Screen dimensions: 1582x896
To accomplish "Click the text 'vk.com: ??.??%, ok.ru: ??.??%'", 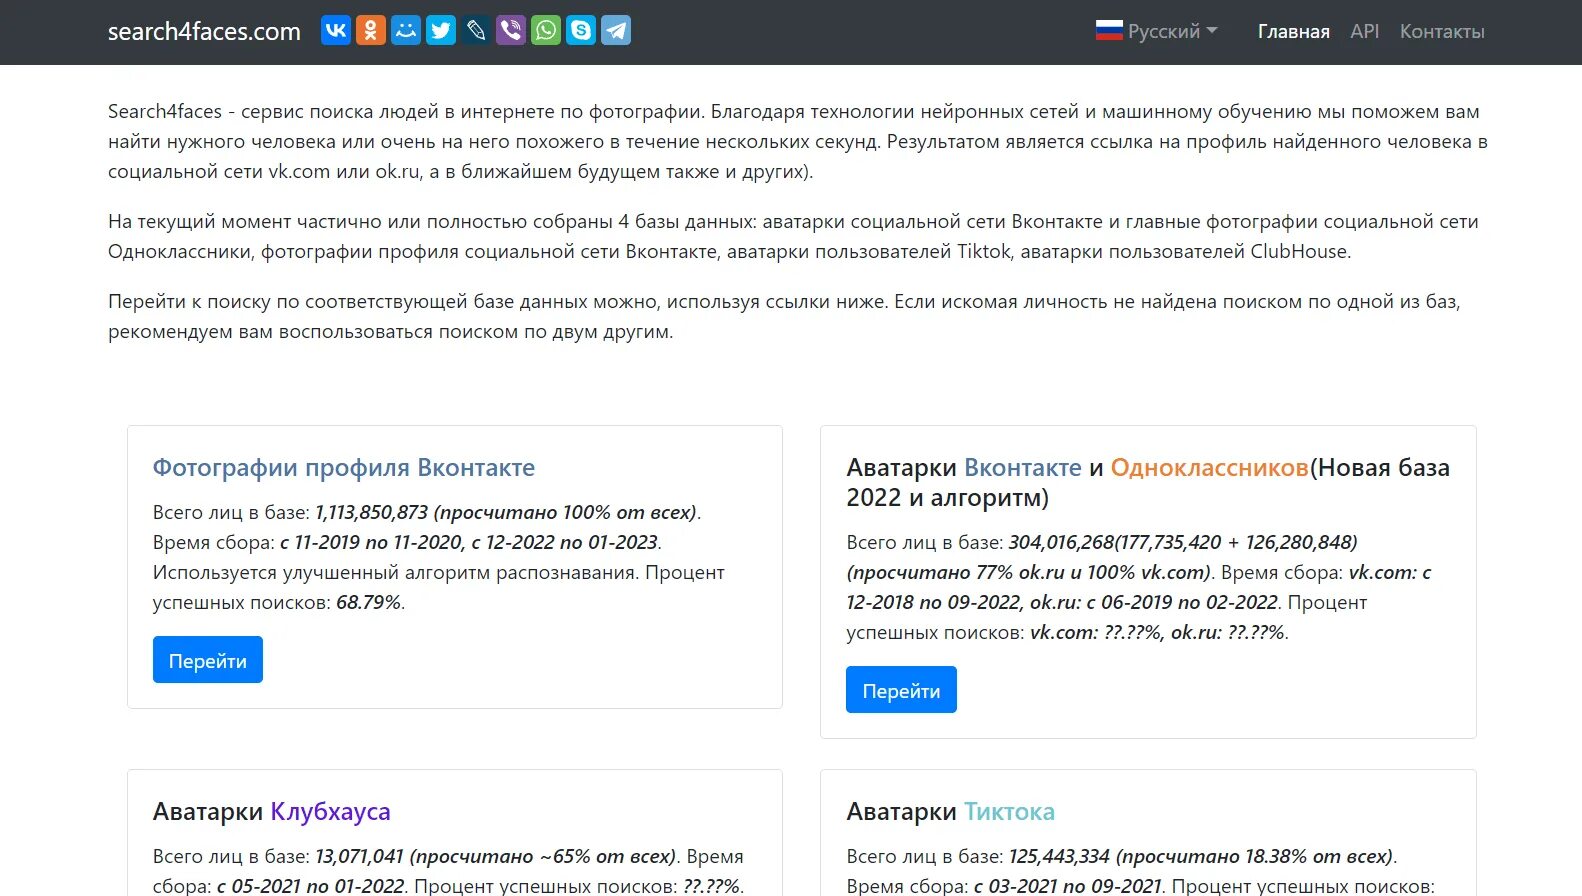I will coord(1157,632).
